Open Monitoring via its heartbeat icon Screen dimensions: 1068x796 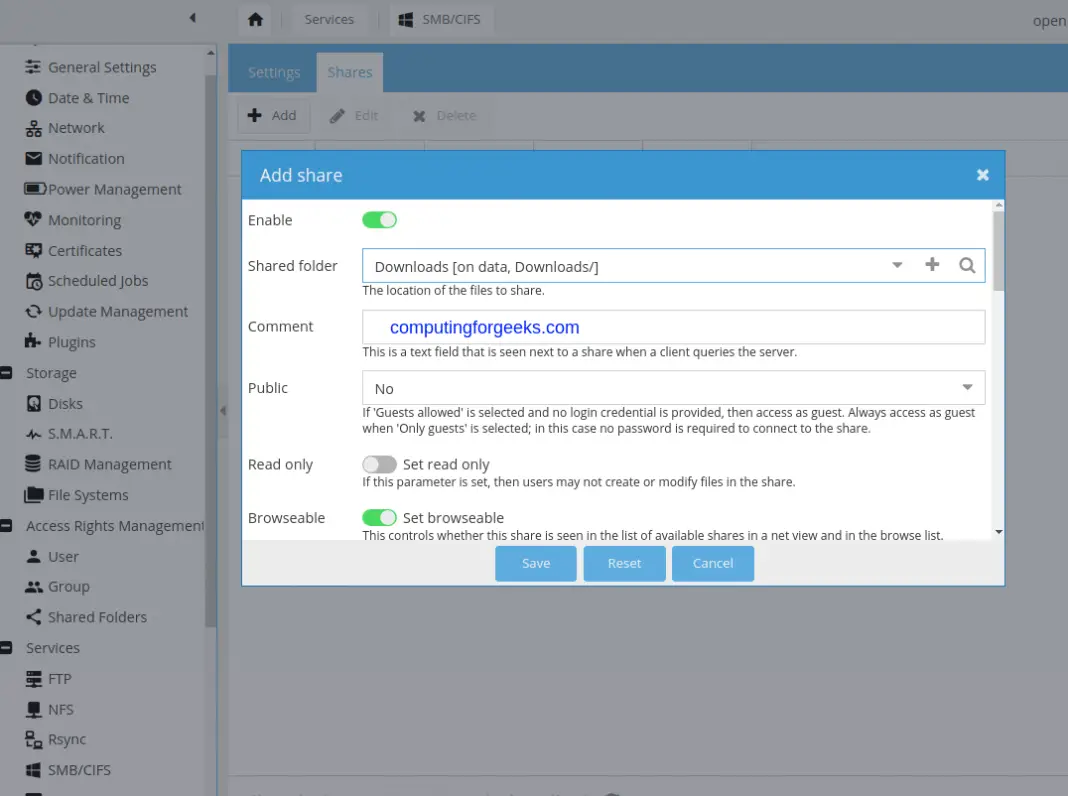click(34, 220)
